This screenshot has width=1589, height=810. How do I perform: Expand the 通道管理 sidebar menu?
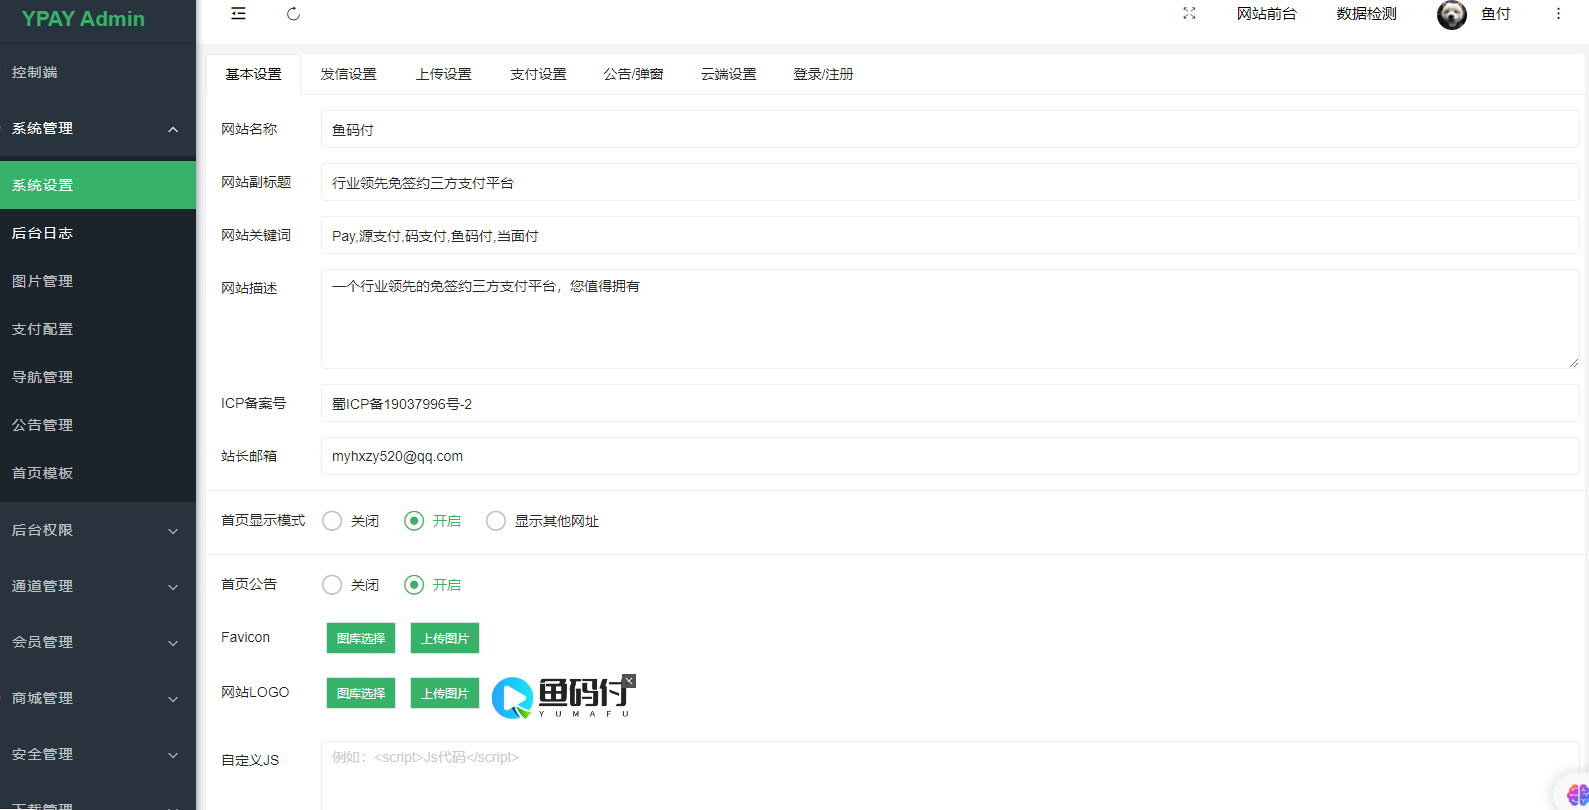click(98, 586)
